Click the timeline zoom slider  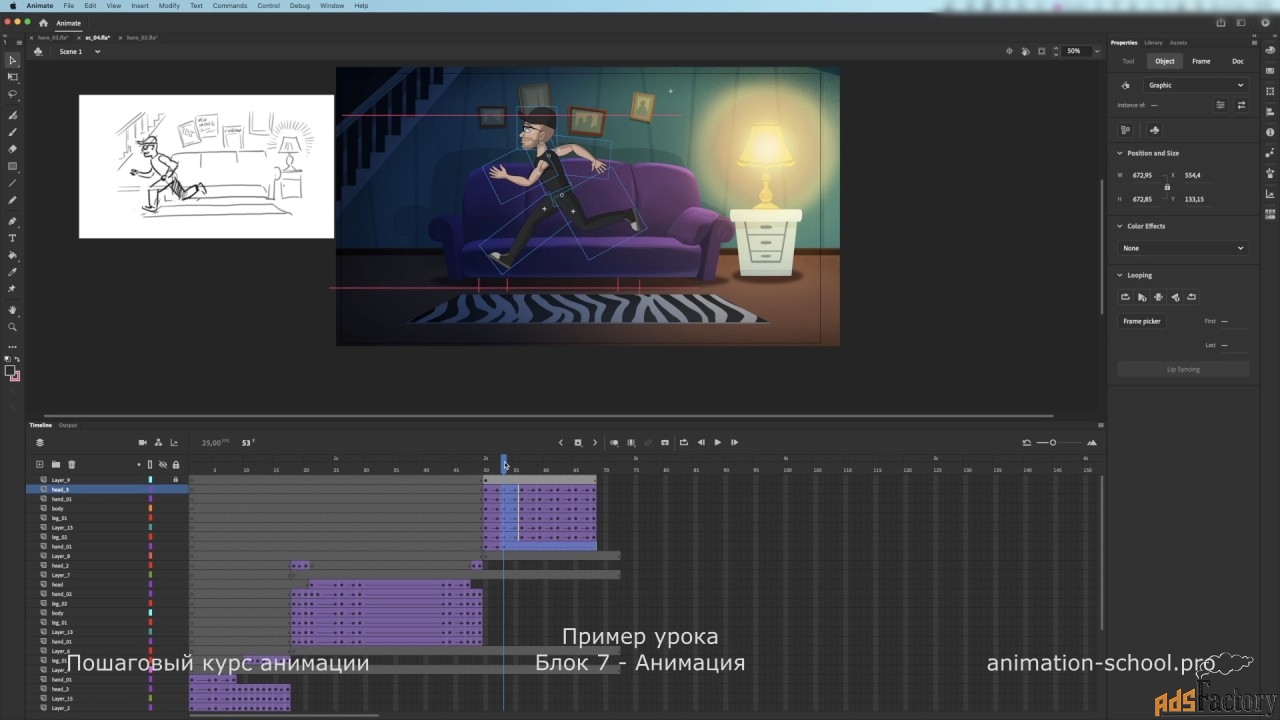1053,442
